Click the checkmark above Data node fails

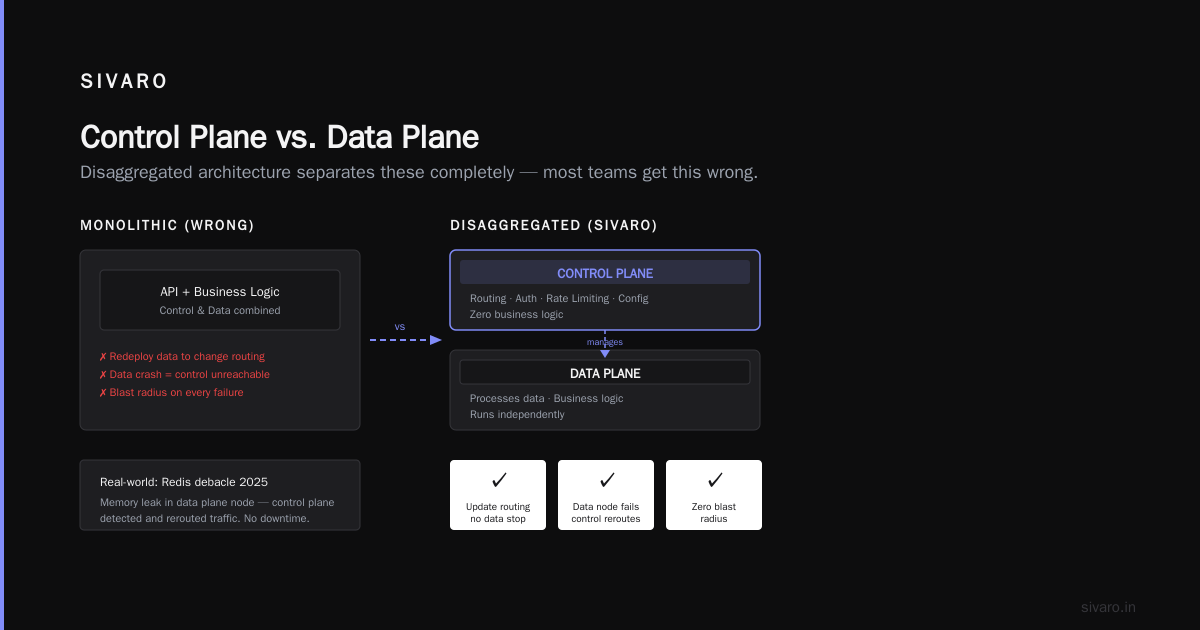coord(607,480)
